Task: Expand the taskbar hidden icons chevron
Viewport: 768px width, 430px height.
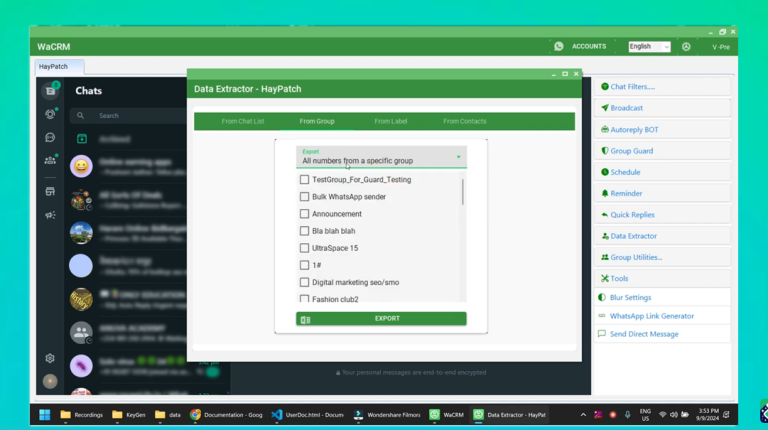Action: 584,414
